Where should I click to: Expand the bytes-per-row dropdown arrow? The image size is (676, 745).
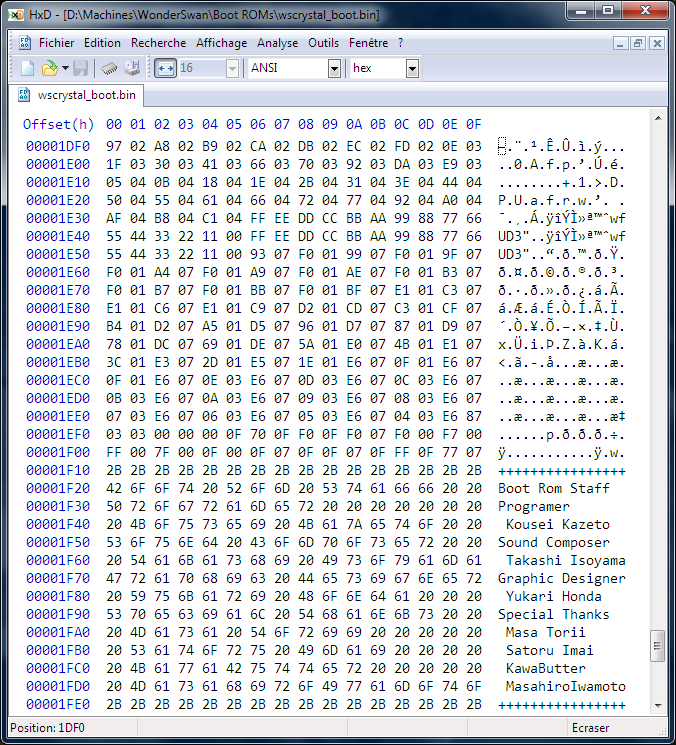pos(232,68)
